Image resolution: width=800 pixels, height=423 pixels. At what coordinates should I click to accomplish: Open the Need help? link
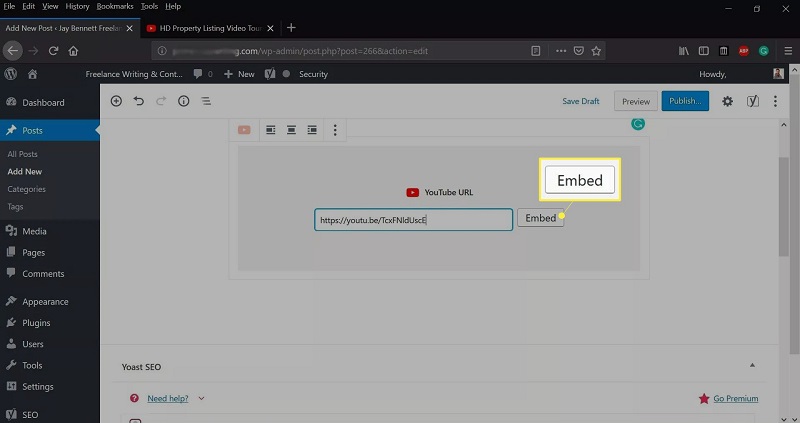coord(168,399)
